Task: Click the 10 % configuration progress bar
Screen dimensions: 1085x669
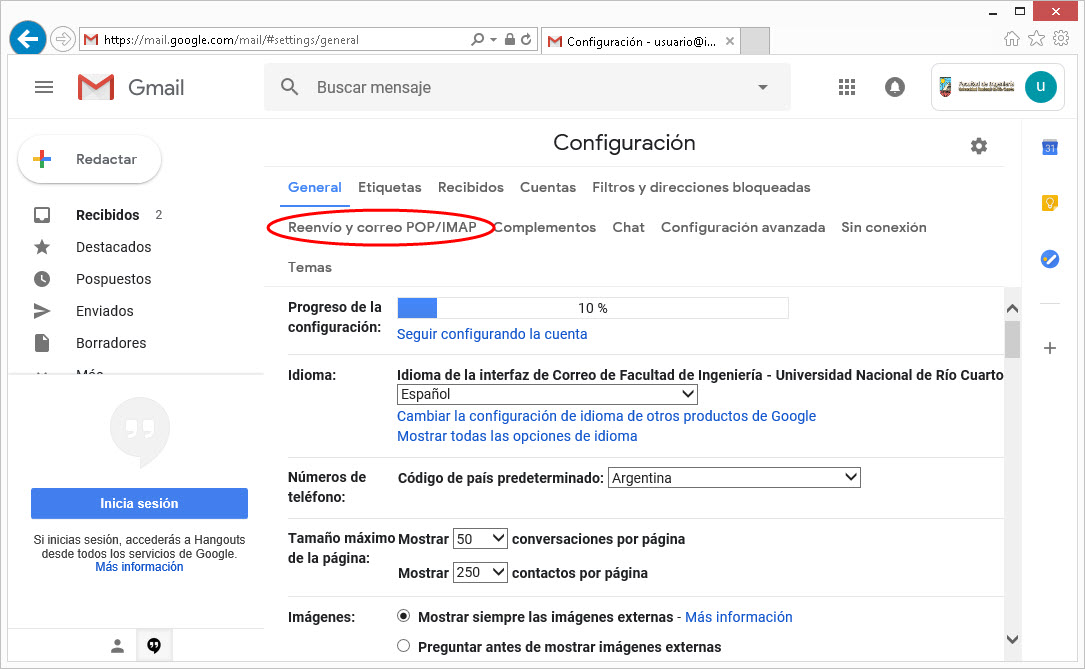Action: 593,308
